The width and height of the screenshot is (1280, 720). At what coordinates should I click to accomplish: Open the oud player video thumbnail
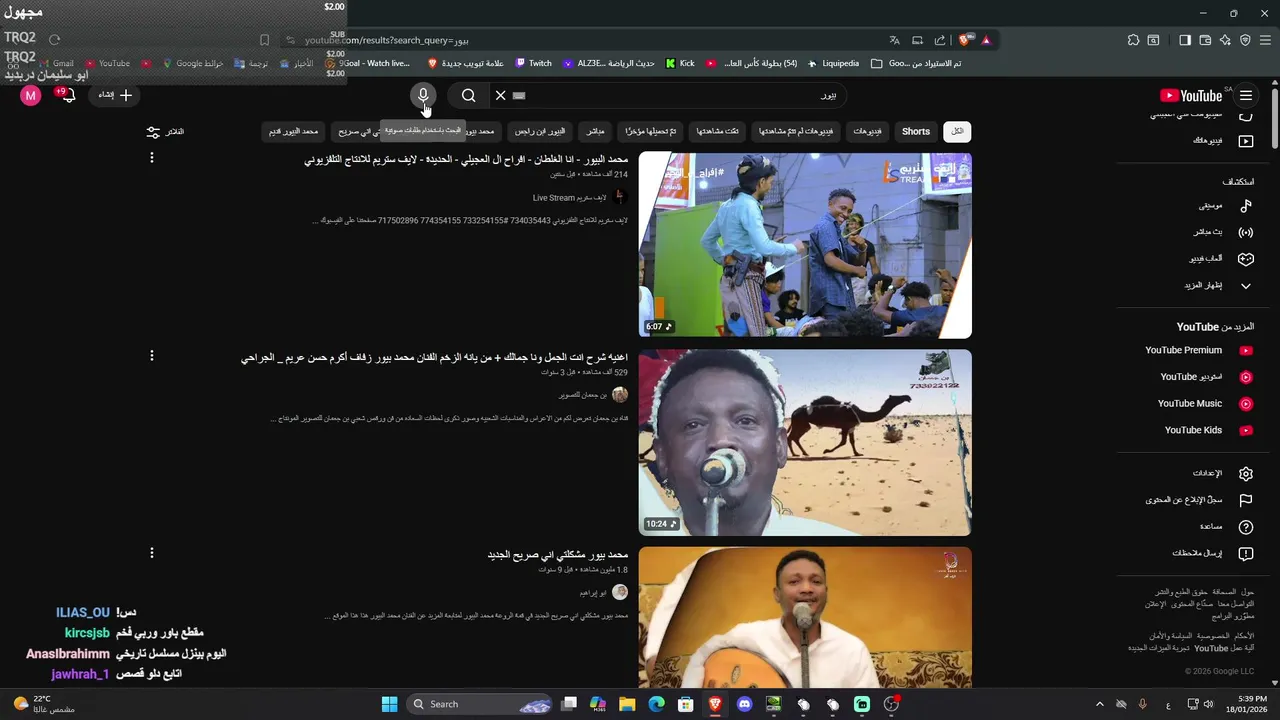(x=805, y=617)
